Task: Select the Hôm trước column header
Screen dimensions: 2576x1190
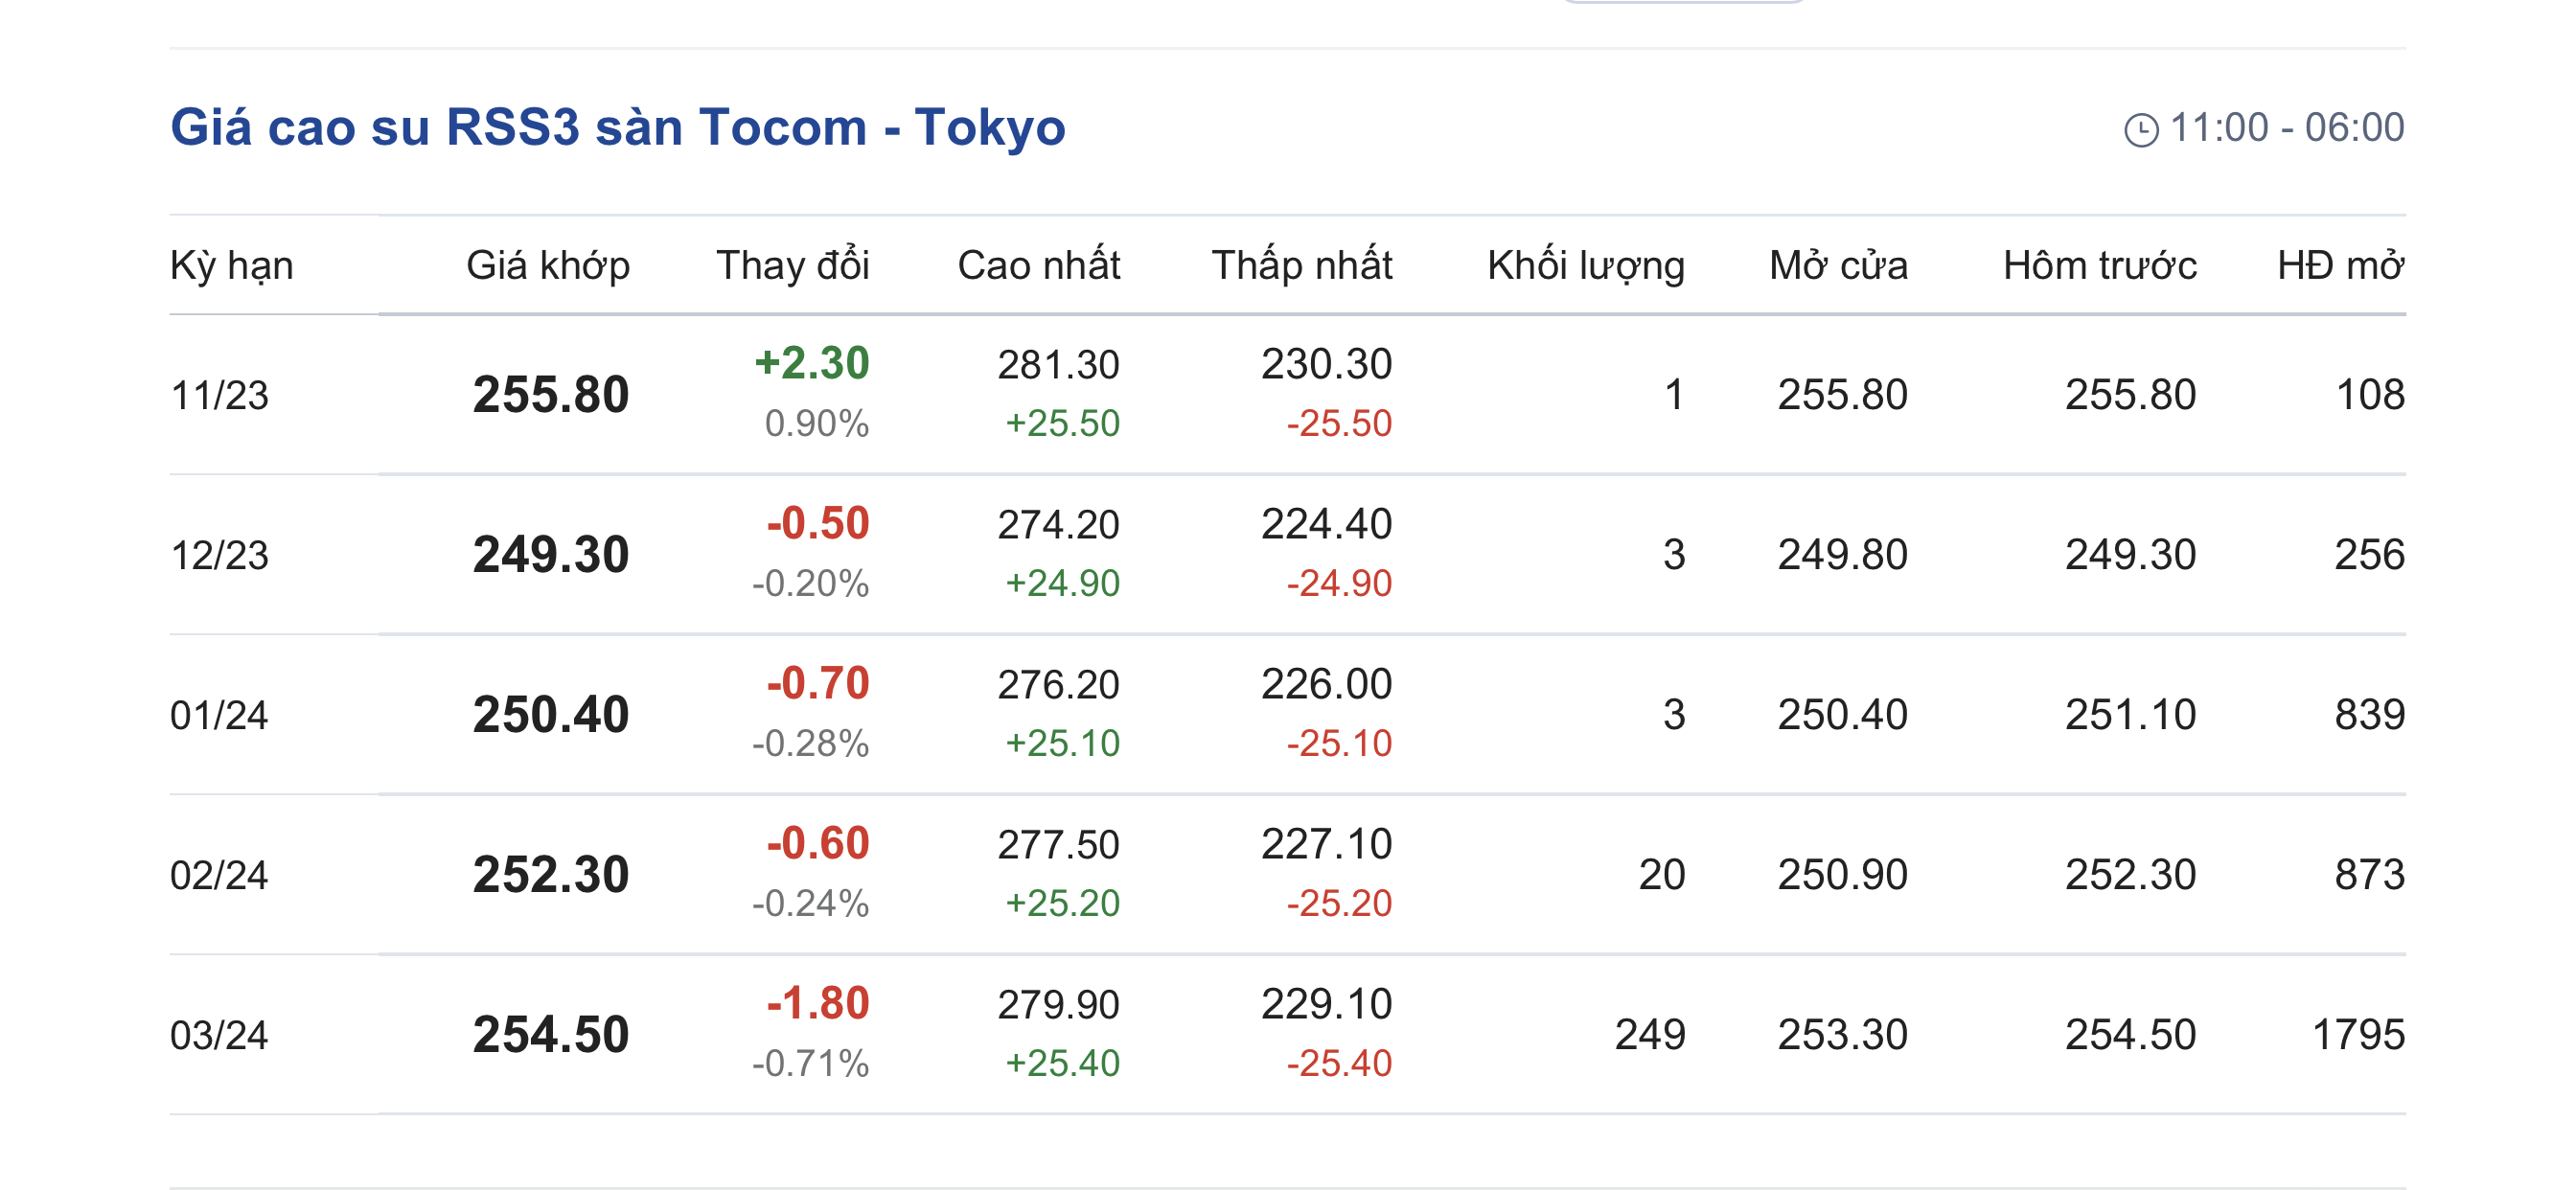Action: tap(2100, 266)
